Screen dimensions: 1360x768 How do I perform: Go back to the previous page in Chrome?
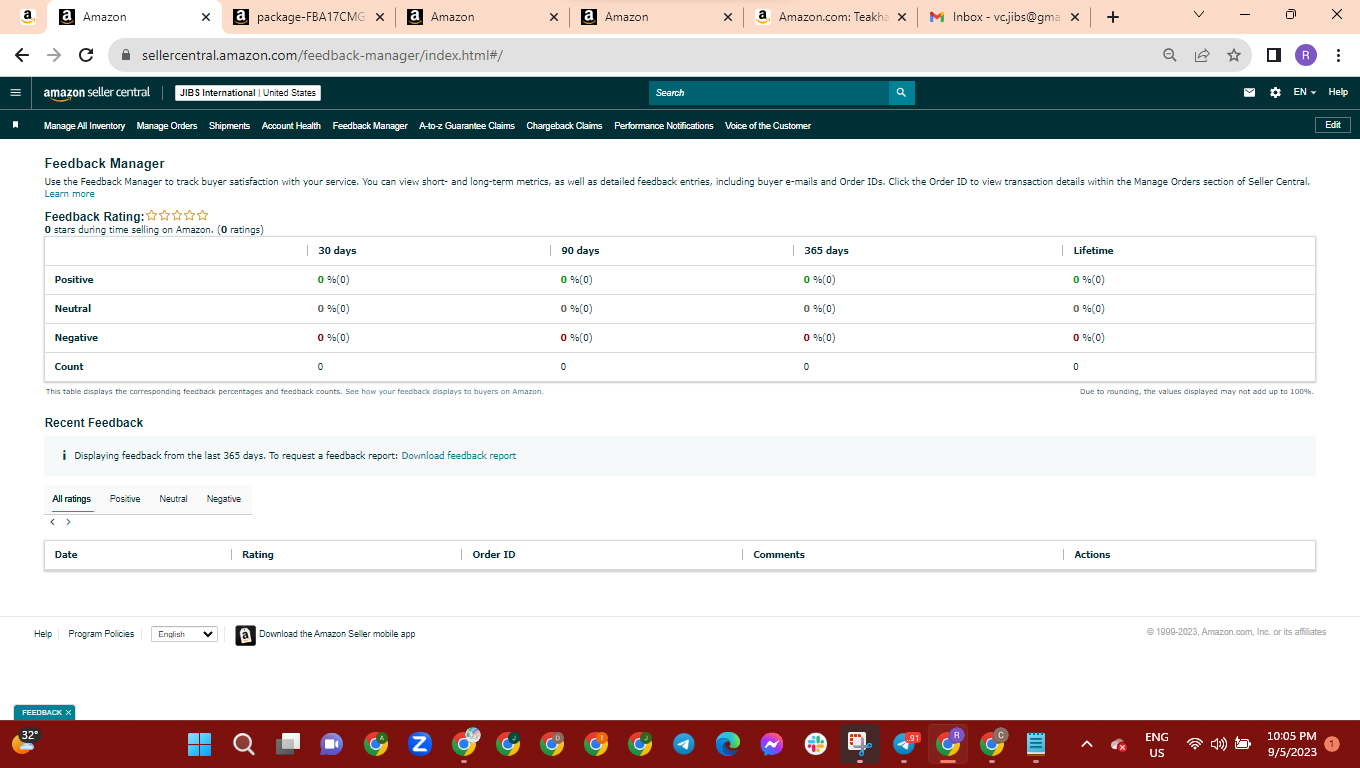click(x=22, y=55)
